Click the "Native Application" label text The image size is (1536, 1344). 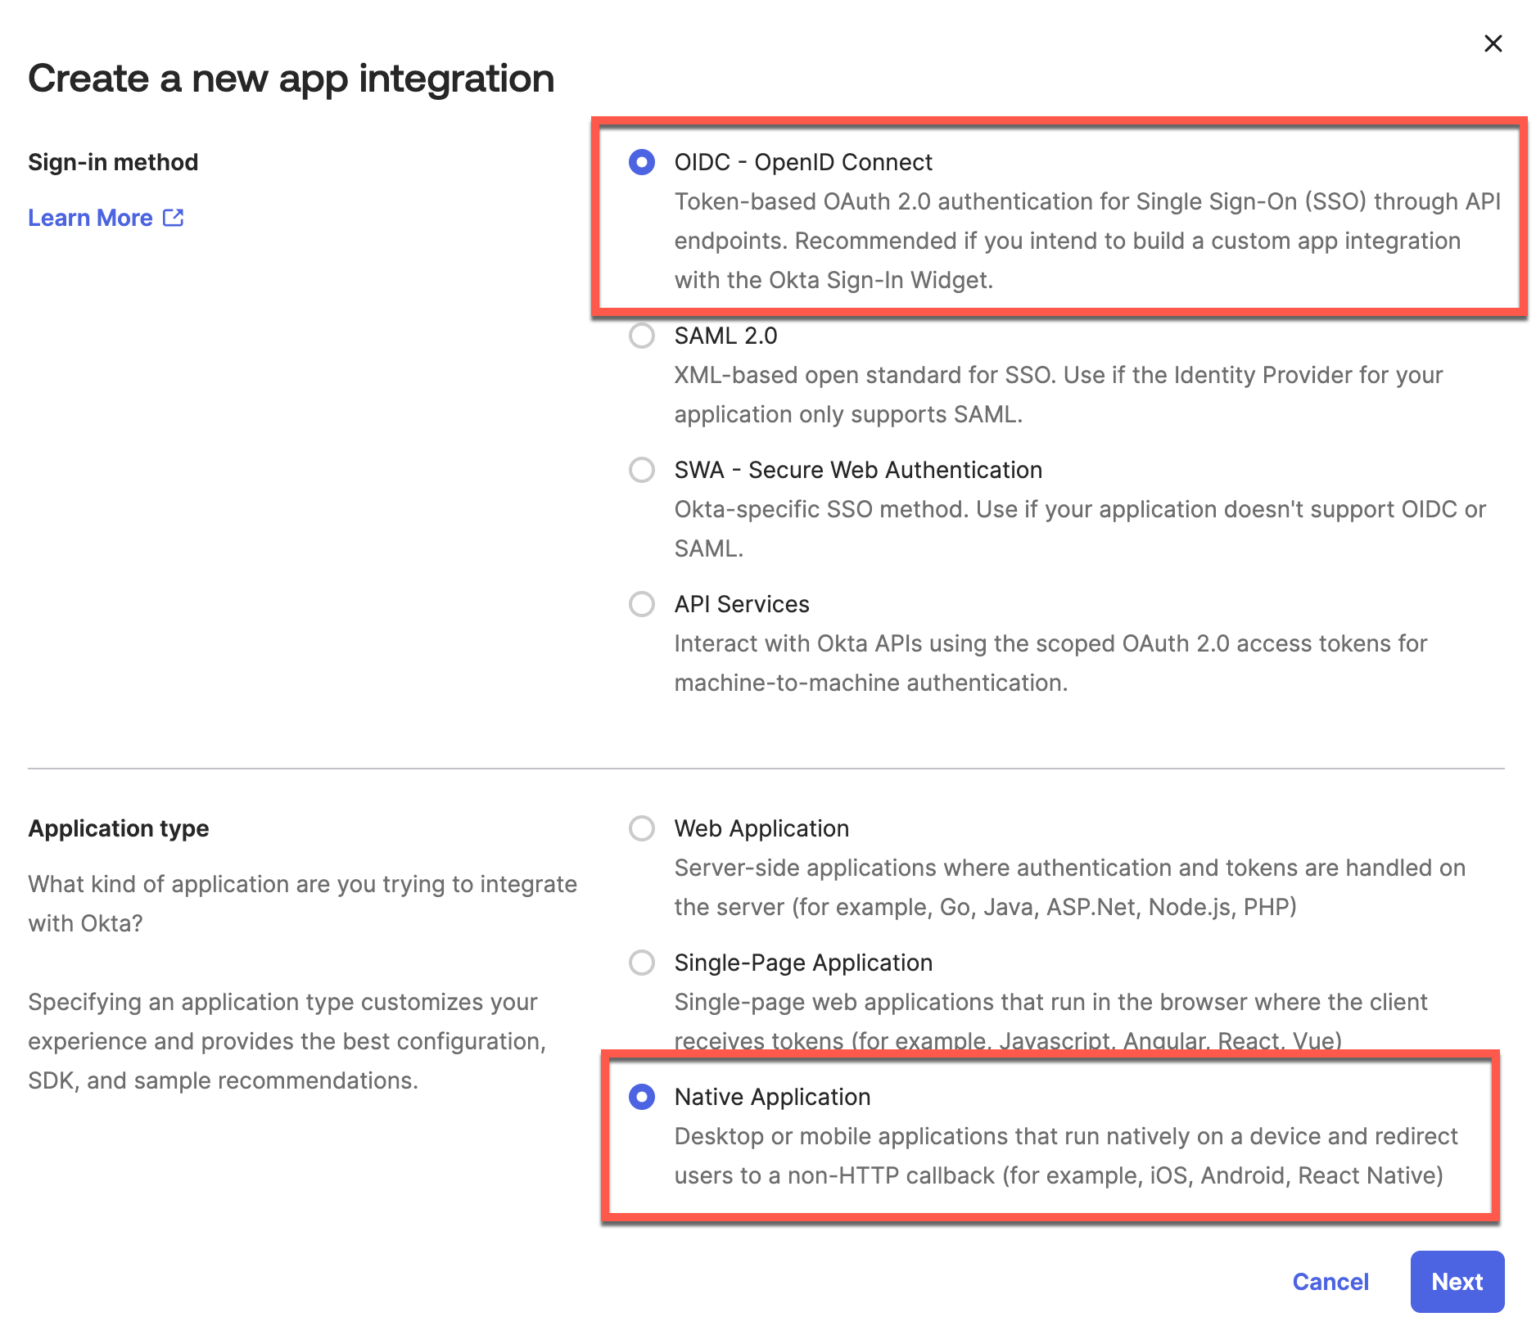772,1097
